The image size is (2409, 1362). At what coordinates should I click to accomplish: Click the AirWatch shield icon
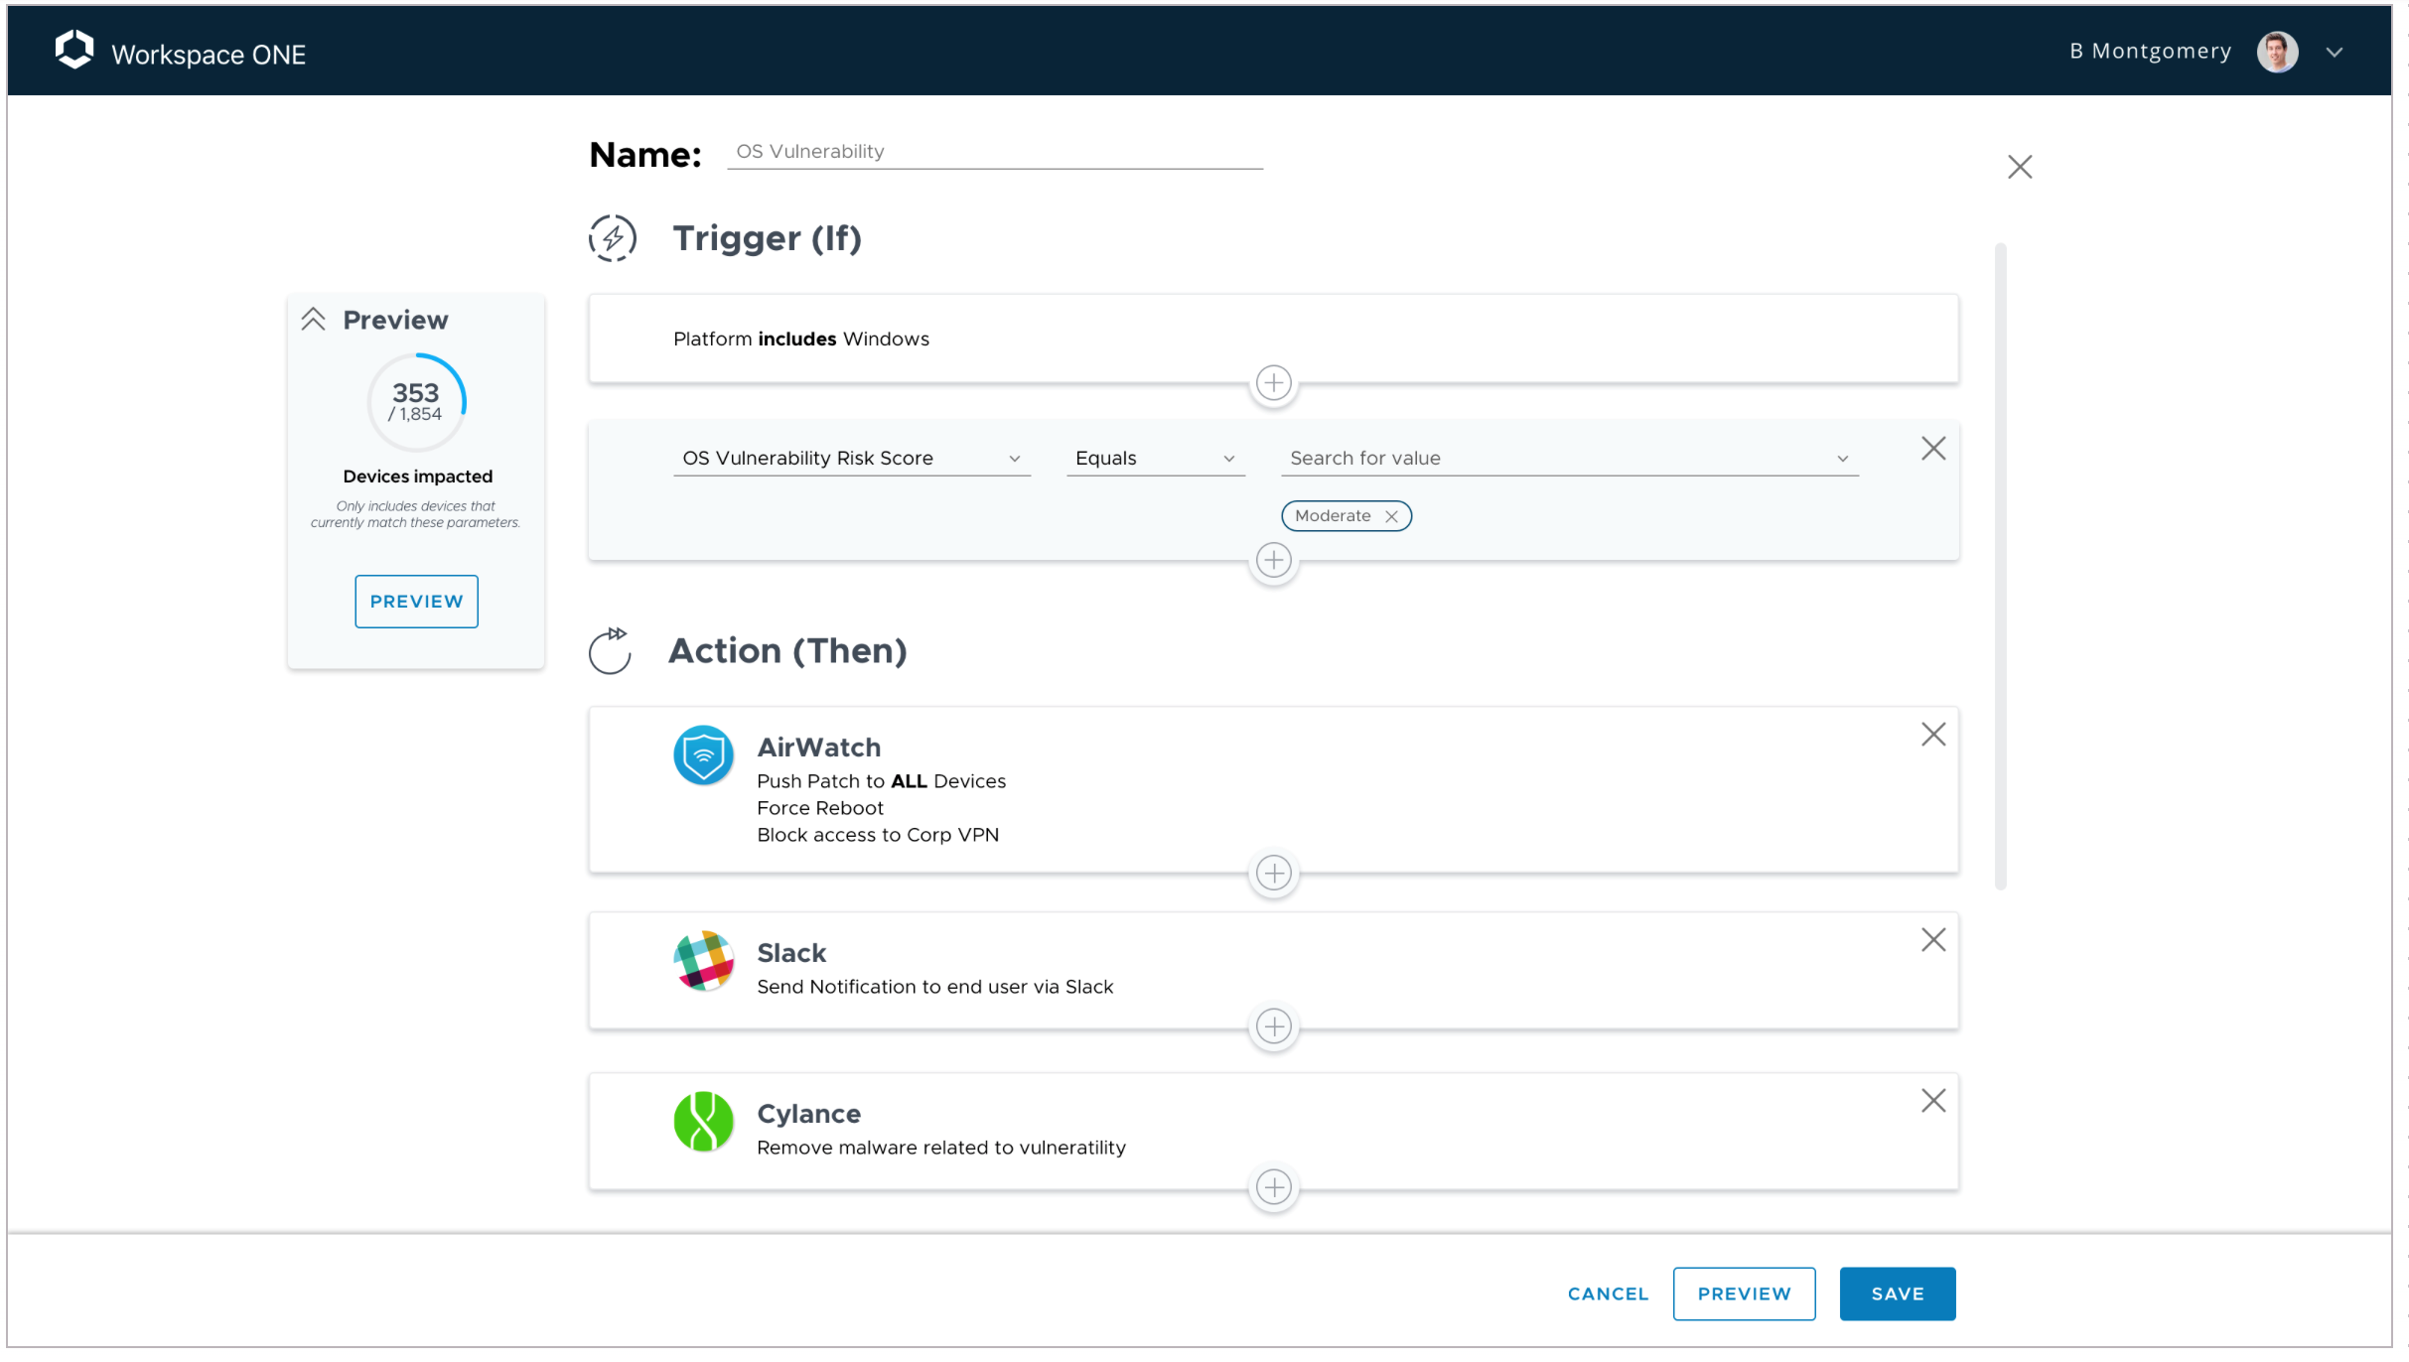pos(703,755)
